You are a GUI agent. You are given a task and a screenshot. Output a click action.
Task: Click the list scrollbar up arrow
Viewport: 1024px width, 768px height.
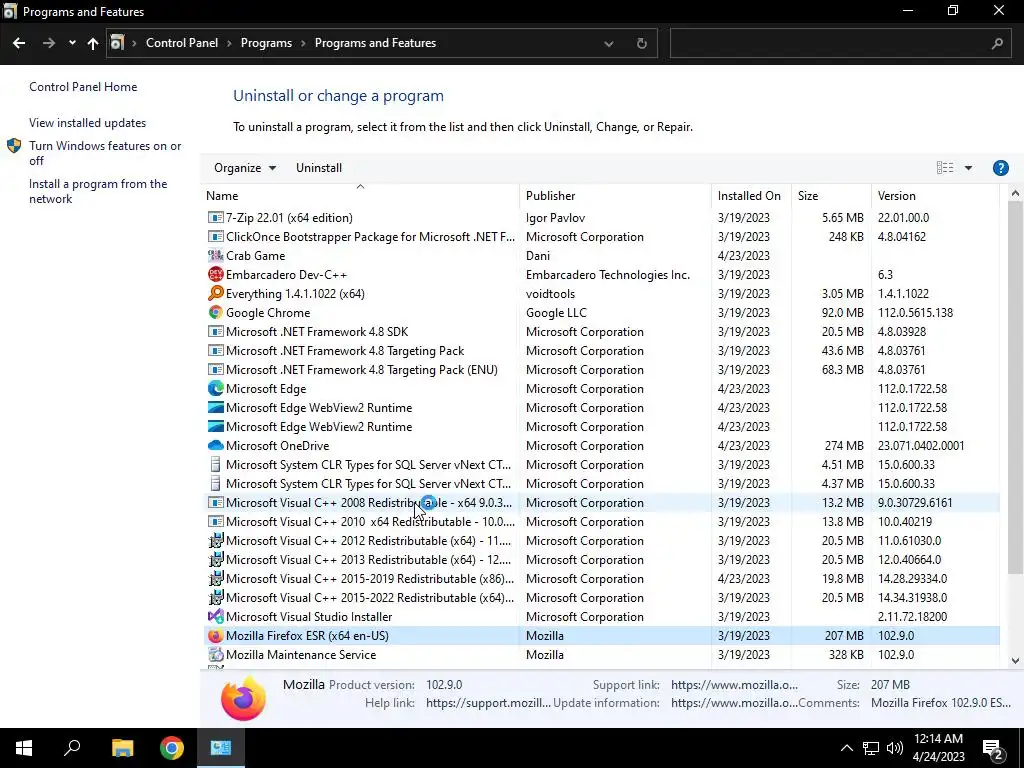tap(1015, 193)
